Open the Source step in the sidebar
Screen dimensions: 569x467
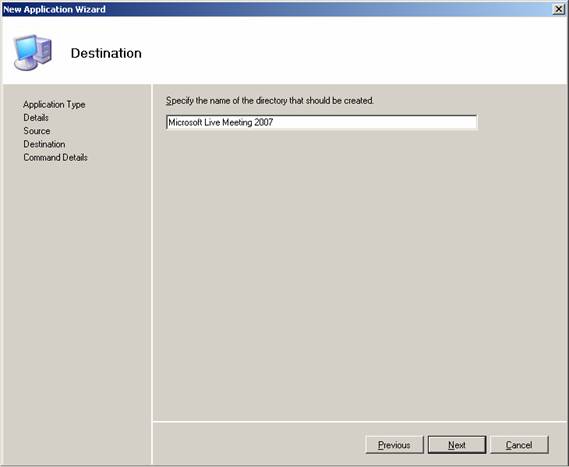pos(37,131)
